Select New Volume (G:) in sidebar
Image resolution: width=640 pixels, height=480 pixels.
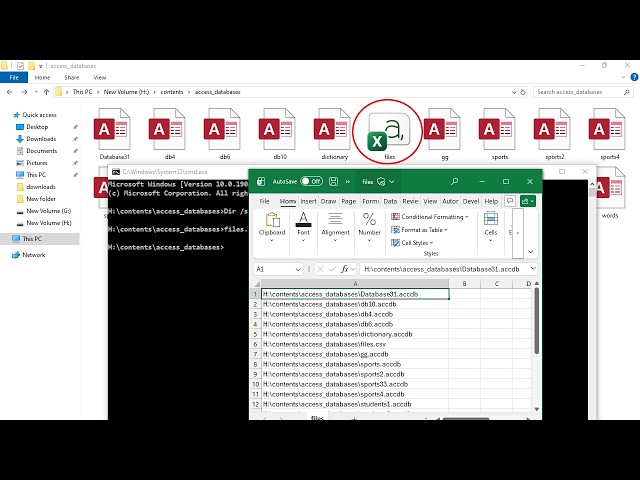click(49, 211)
